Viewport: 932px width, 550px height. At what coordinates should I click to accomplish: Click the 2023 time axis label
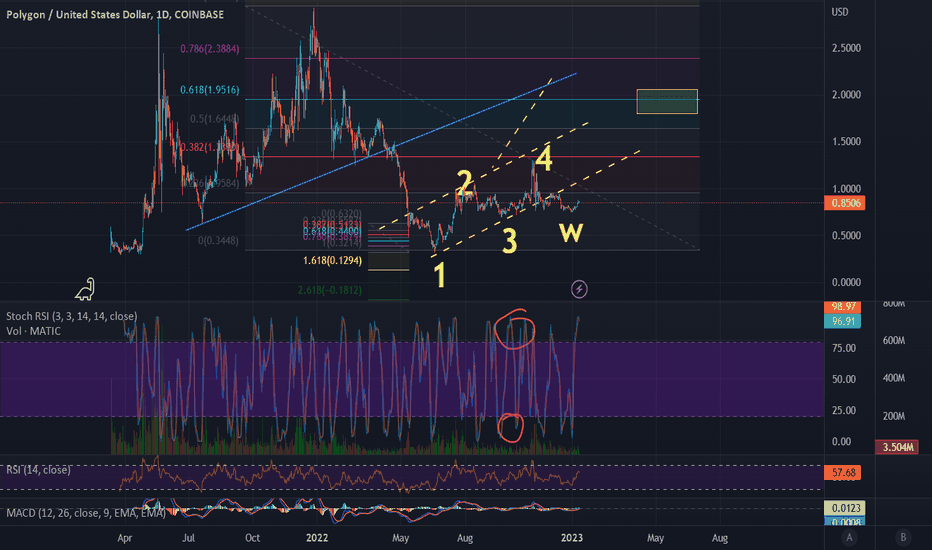[x=572, y=538]
